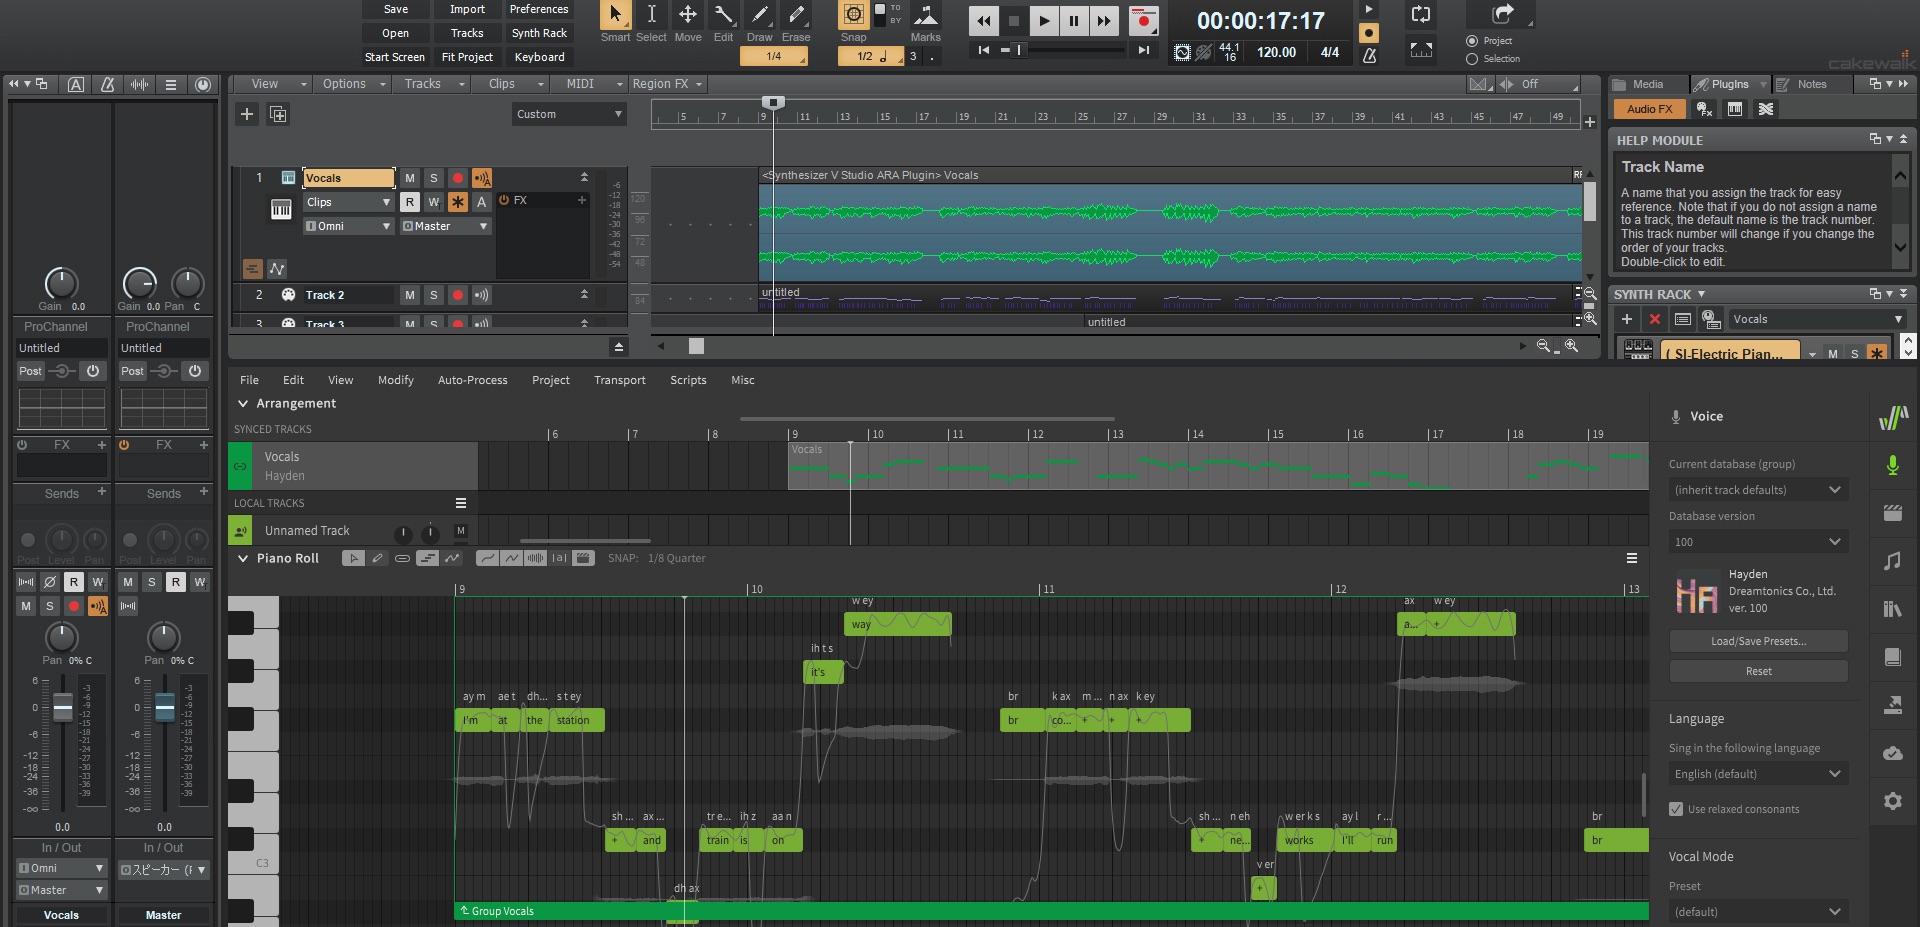Open Auto-Process menu in Synthesizer V
The height and width of the screenshot is (927, 1920).
473,380
